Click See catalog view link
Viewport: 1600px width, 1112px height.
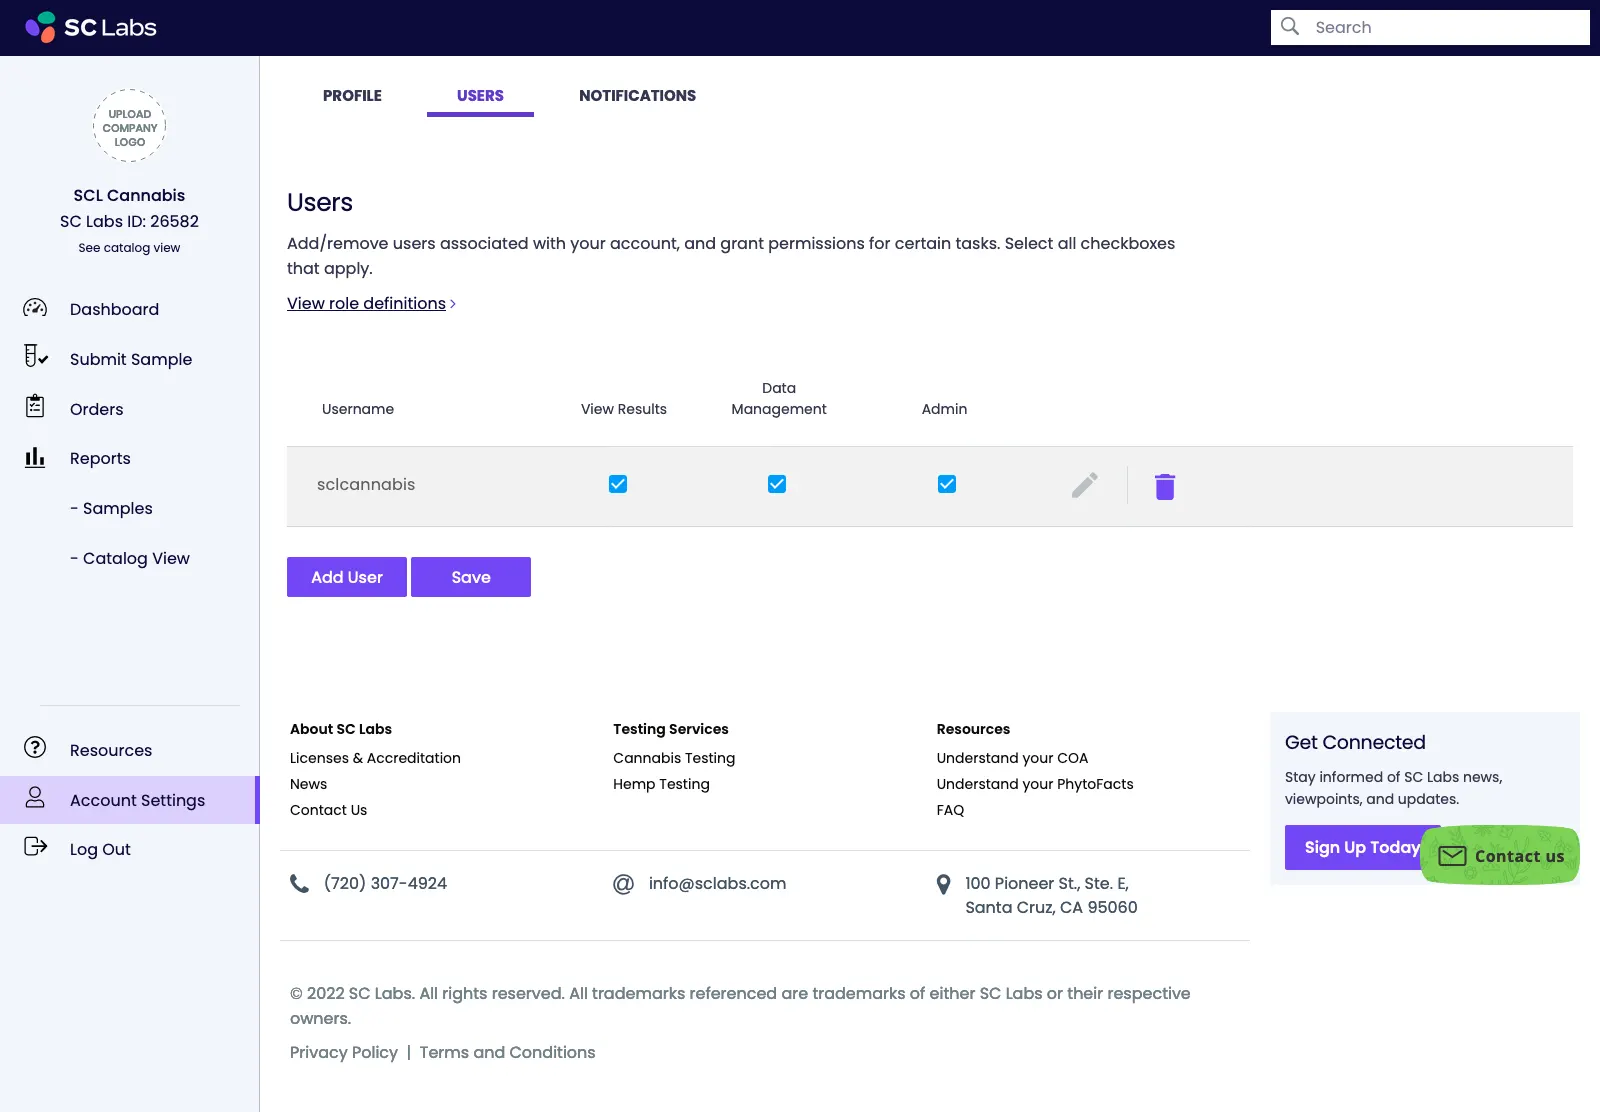click(x=129, y=248)
